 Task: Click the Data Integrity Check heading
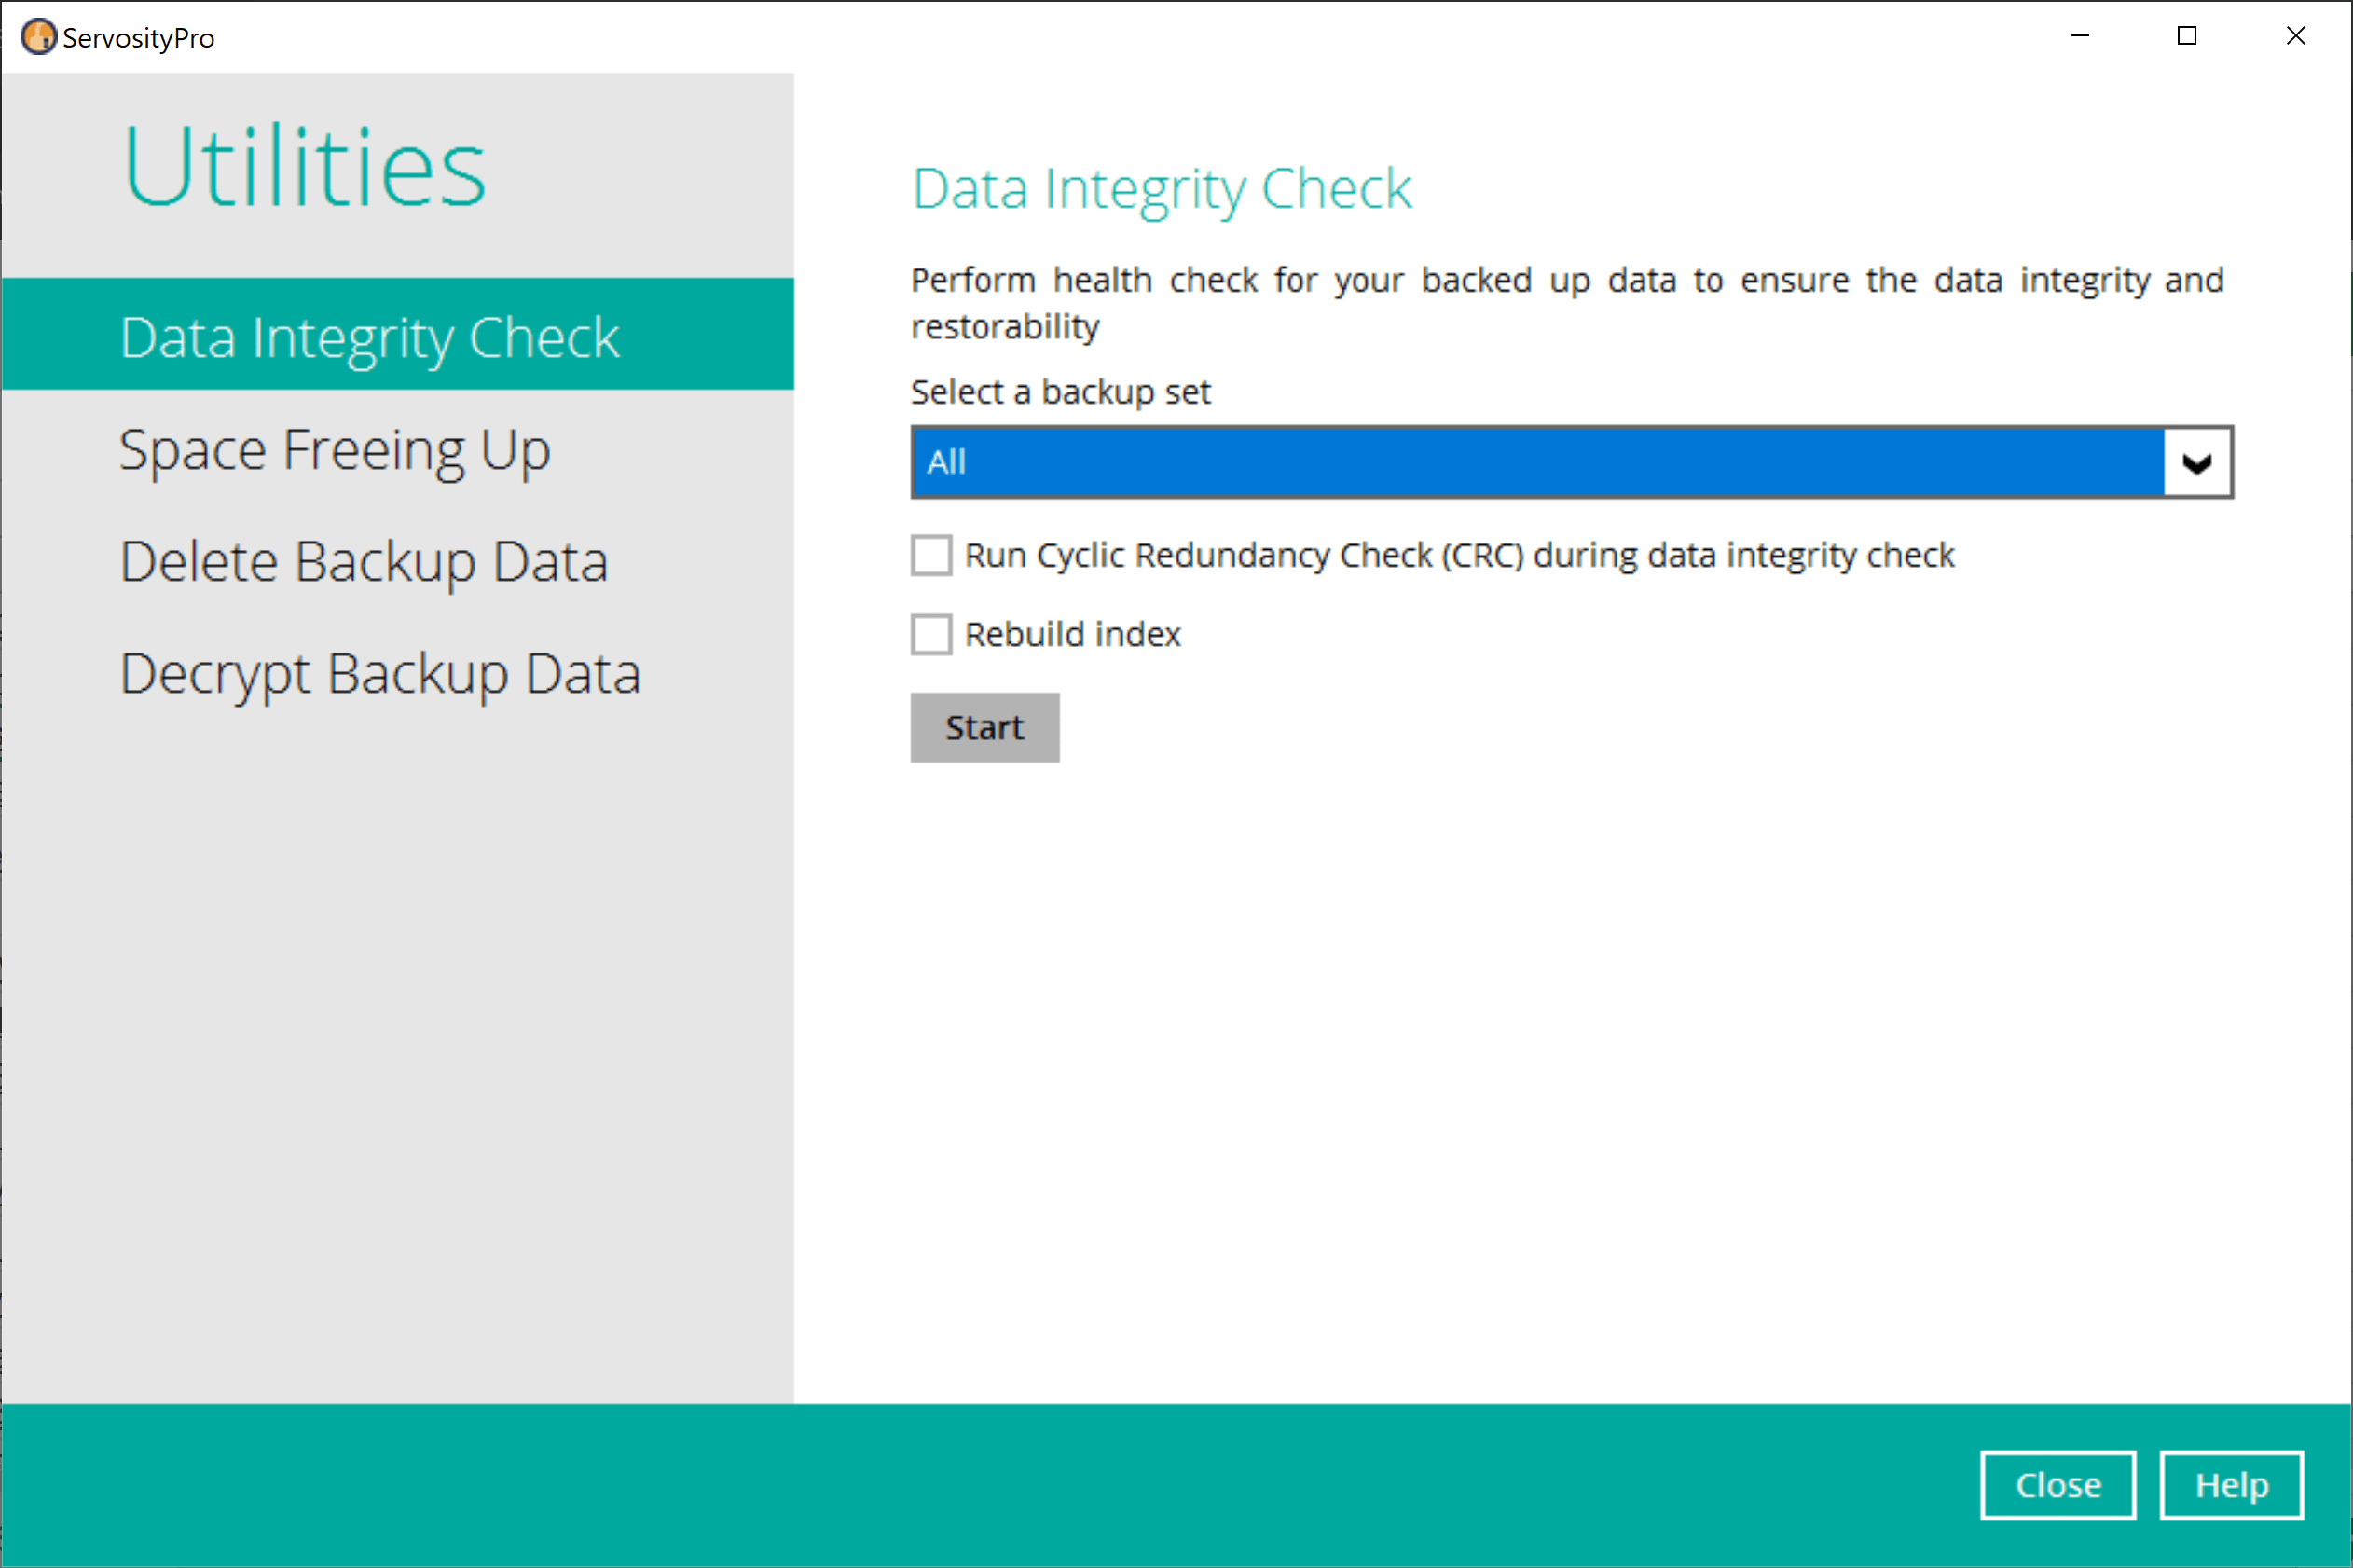tap(1160, 188)
